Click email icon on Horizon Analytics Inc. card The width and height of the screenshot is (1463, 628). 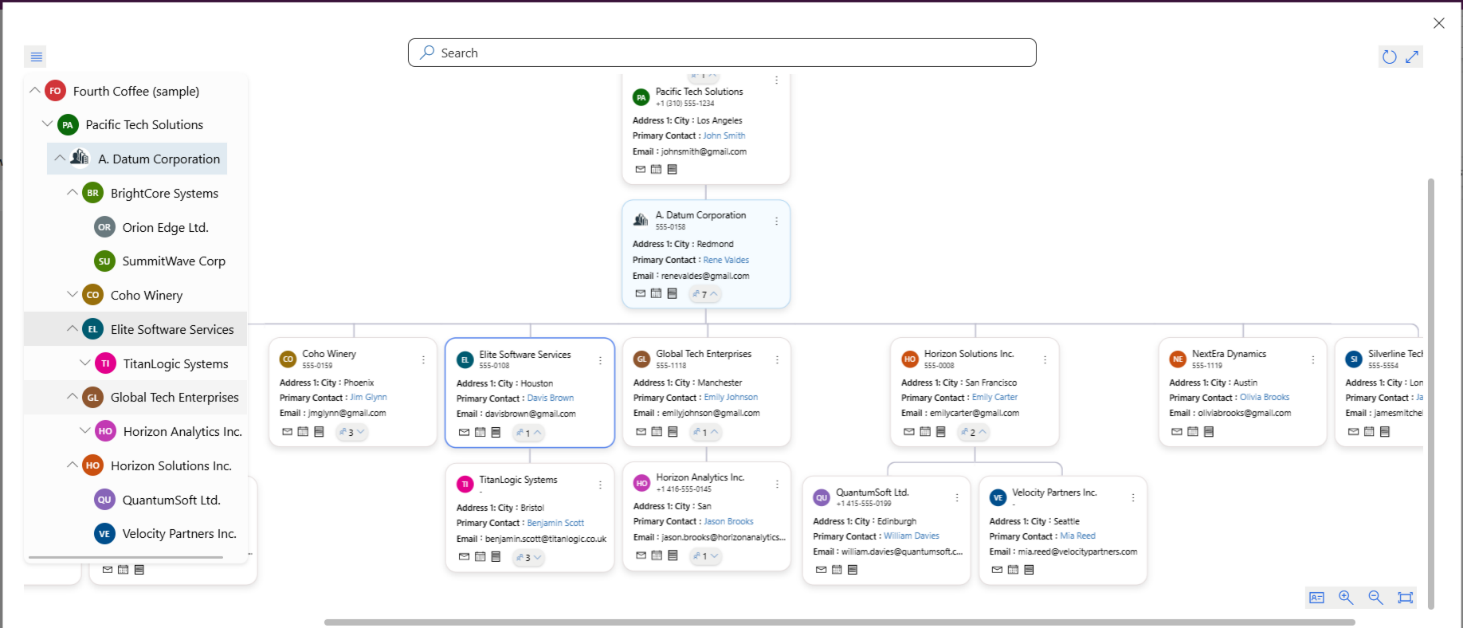coord(641,556)
